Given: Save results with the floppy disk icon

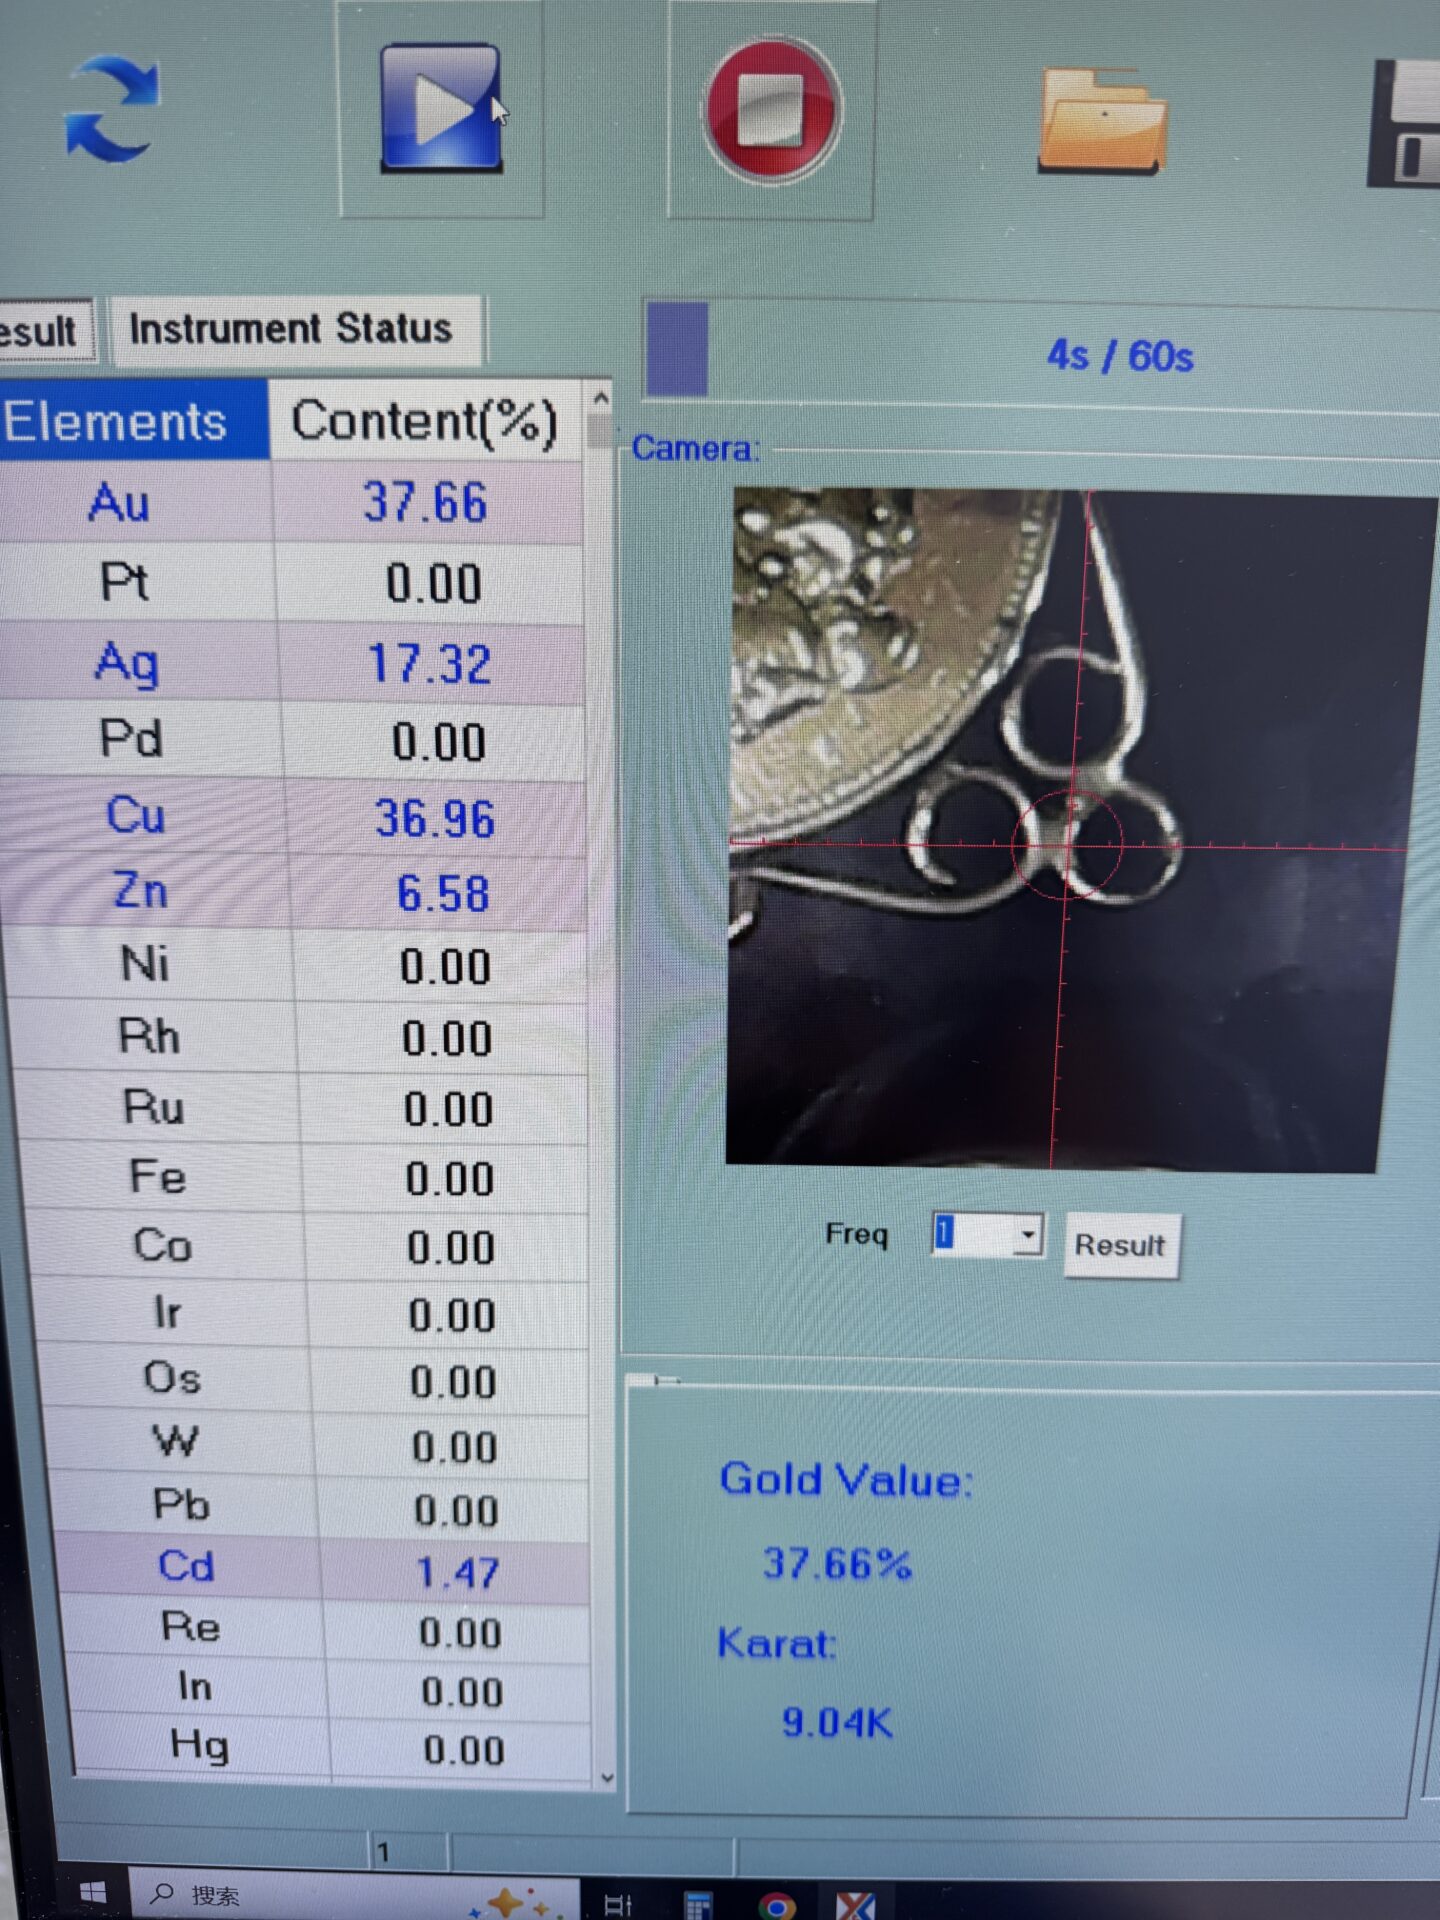Looking at the screenshot, I should point(1404,125).
